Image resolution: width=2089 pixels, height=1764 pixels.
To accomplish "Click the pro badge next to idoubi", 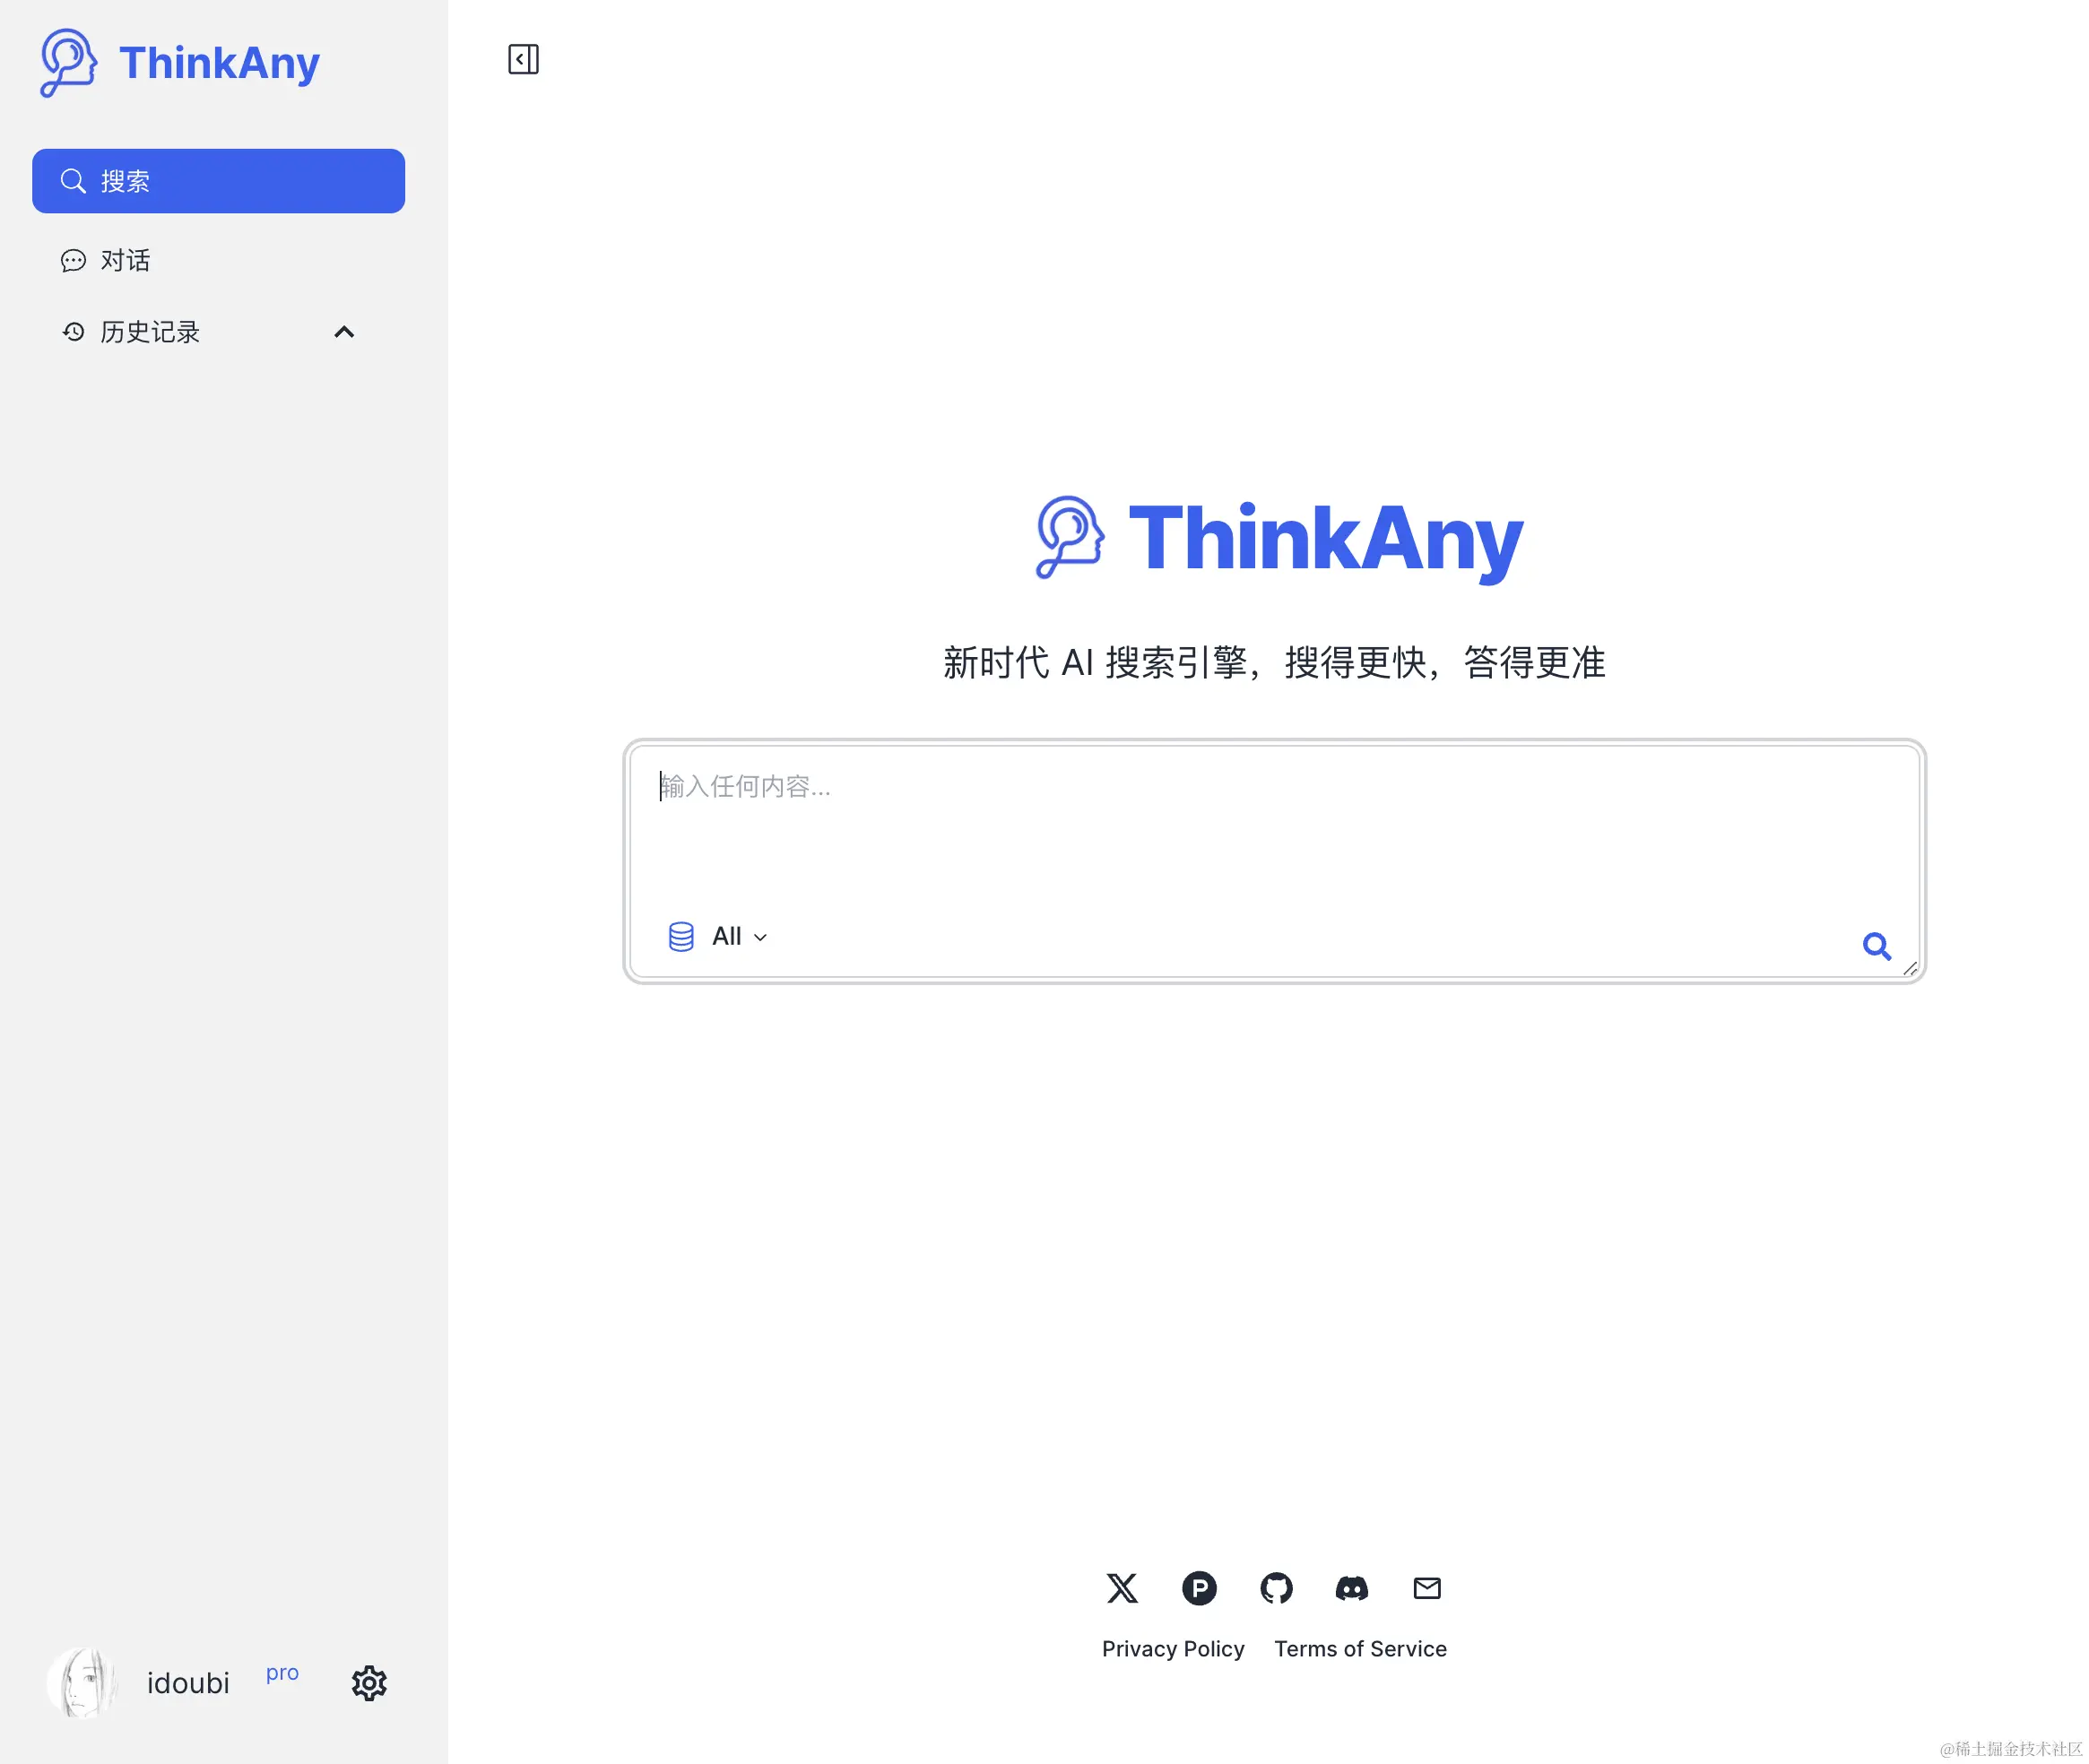I will click(282, 1673).
